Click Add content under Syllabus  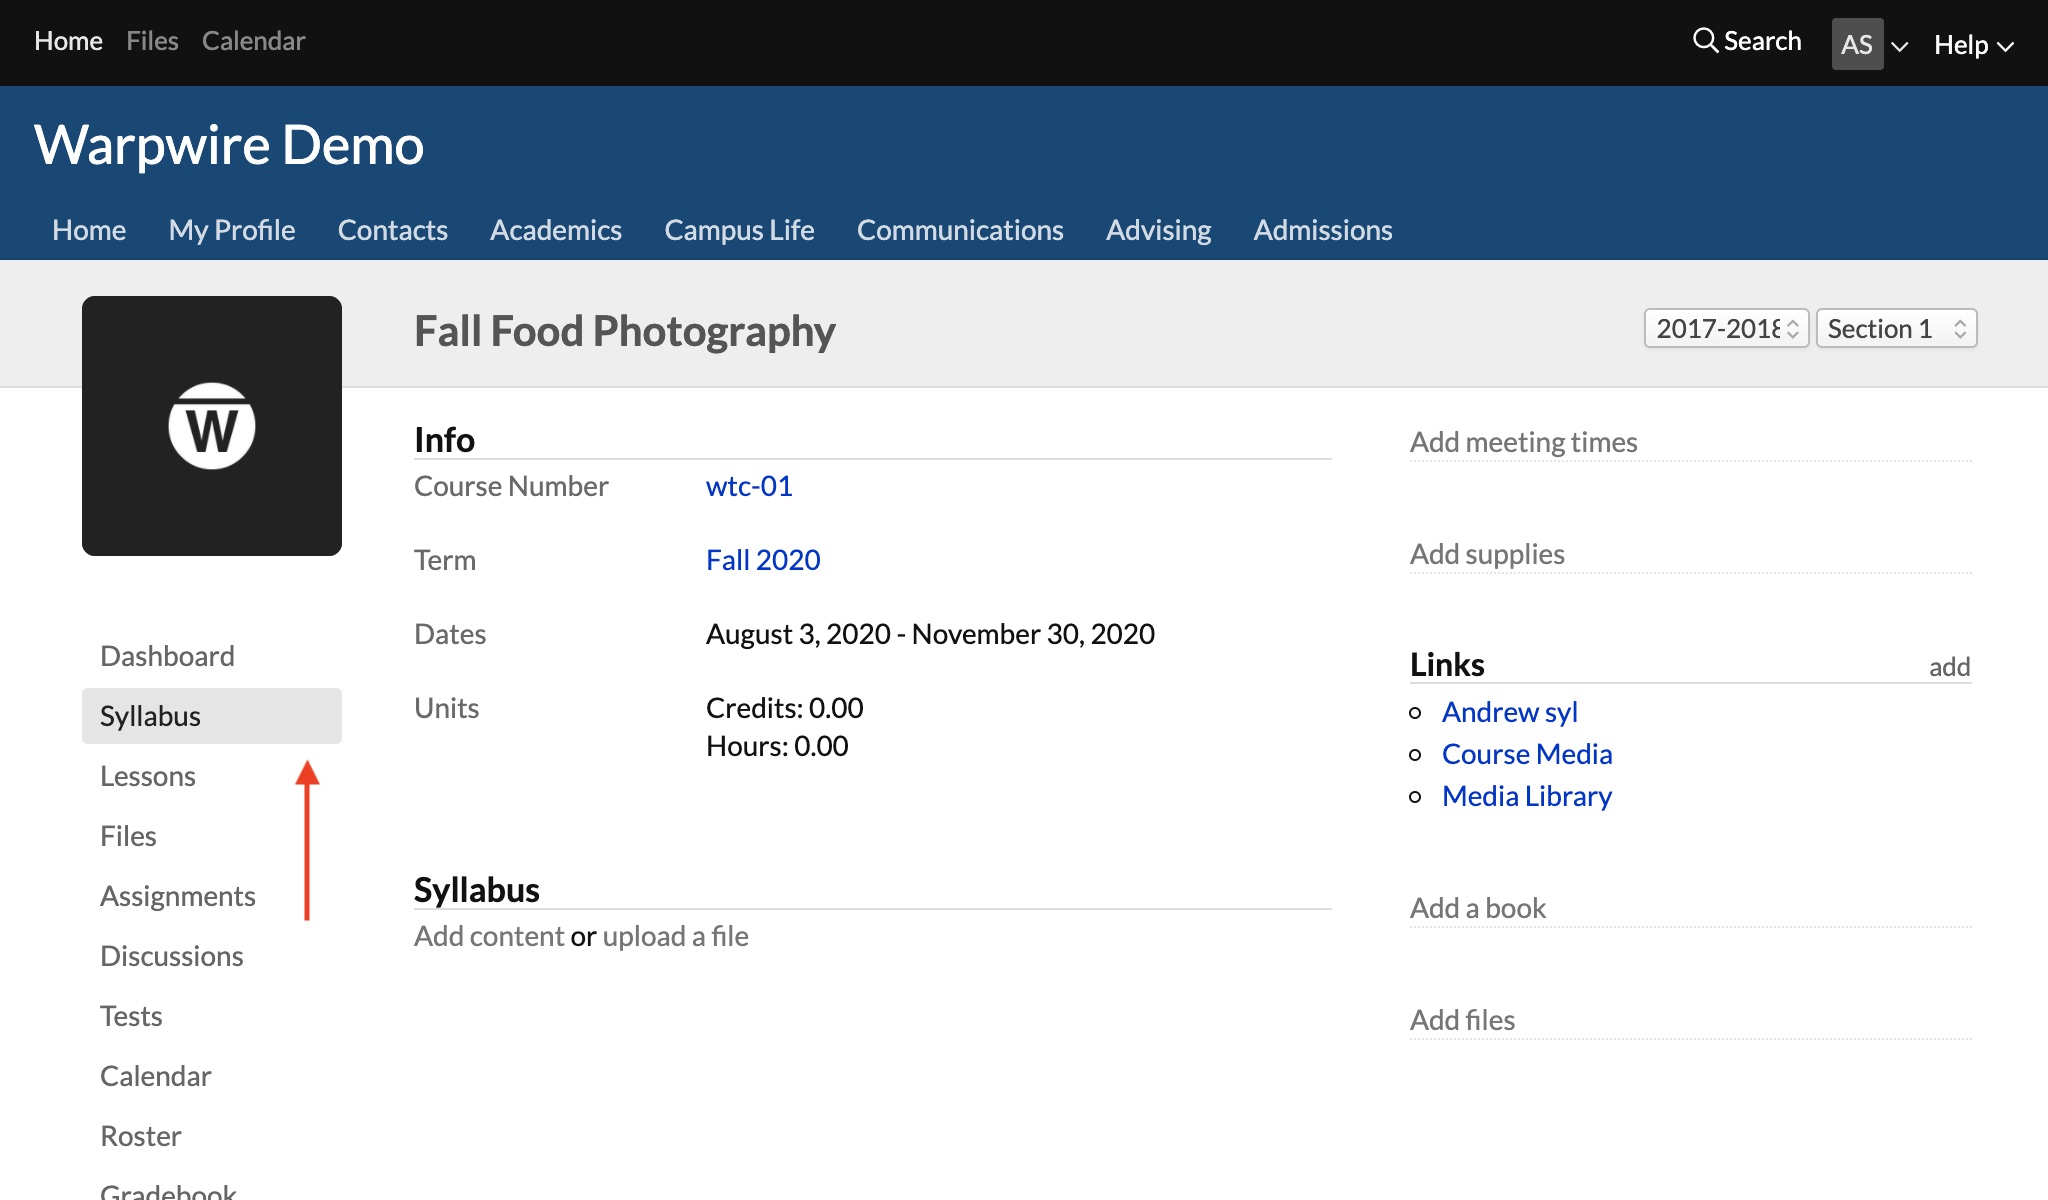489,936
